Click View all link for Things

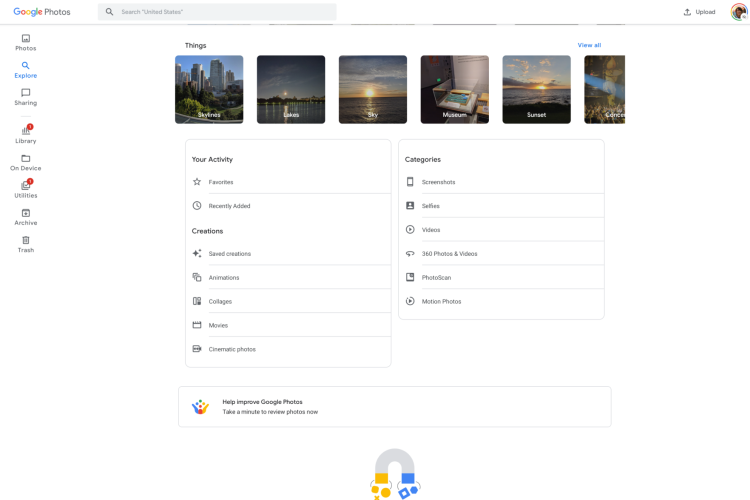coord(589,45)
